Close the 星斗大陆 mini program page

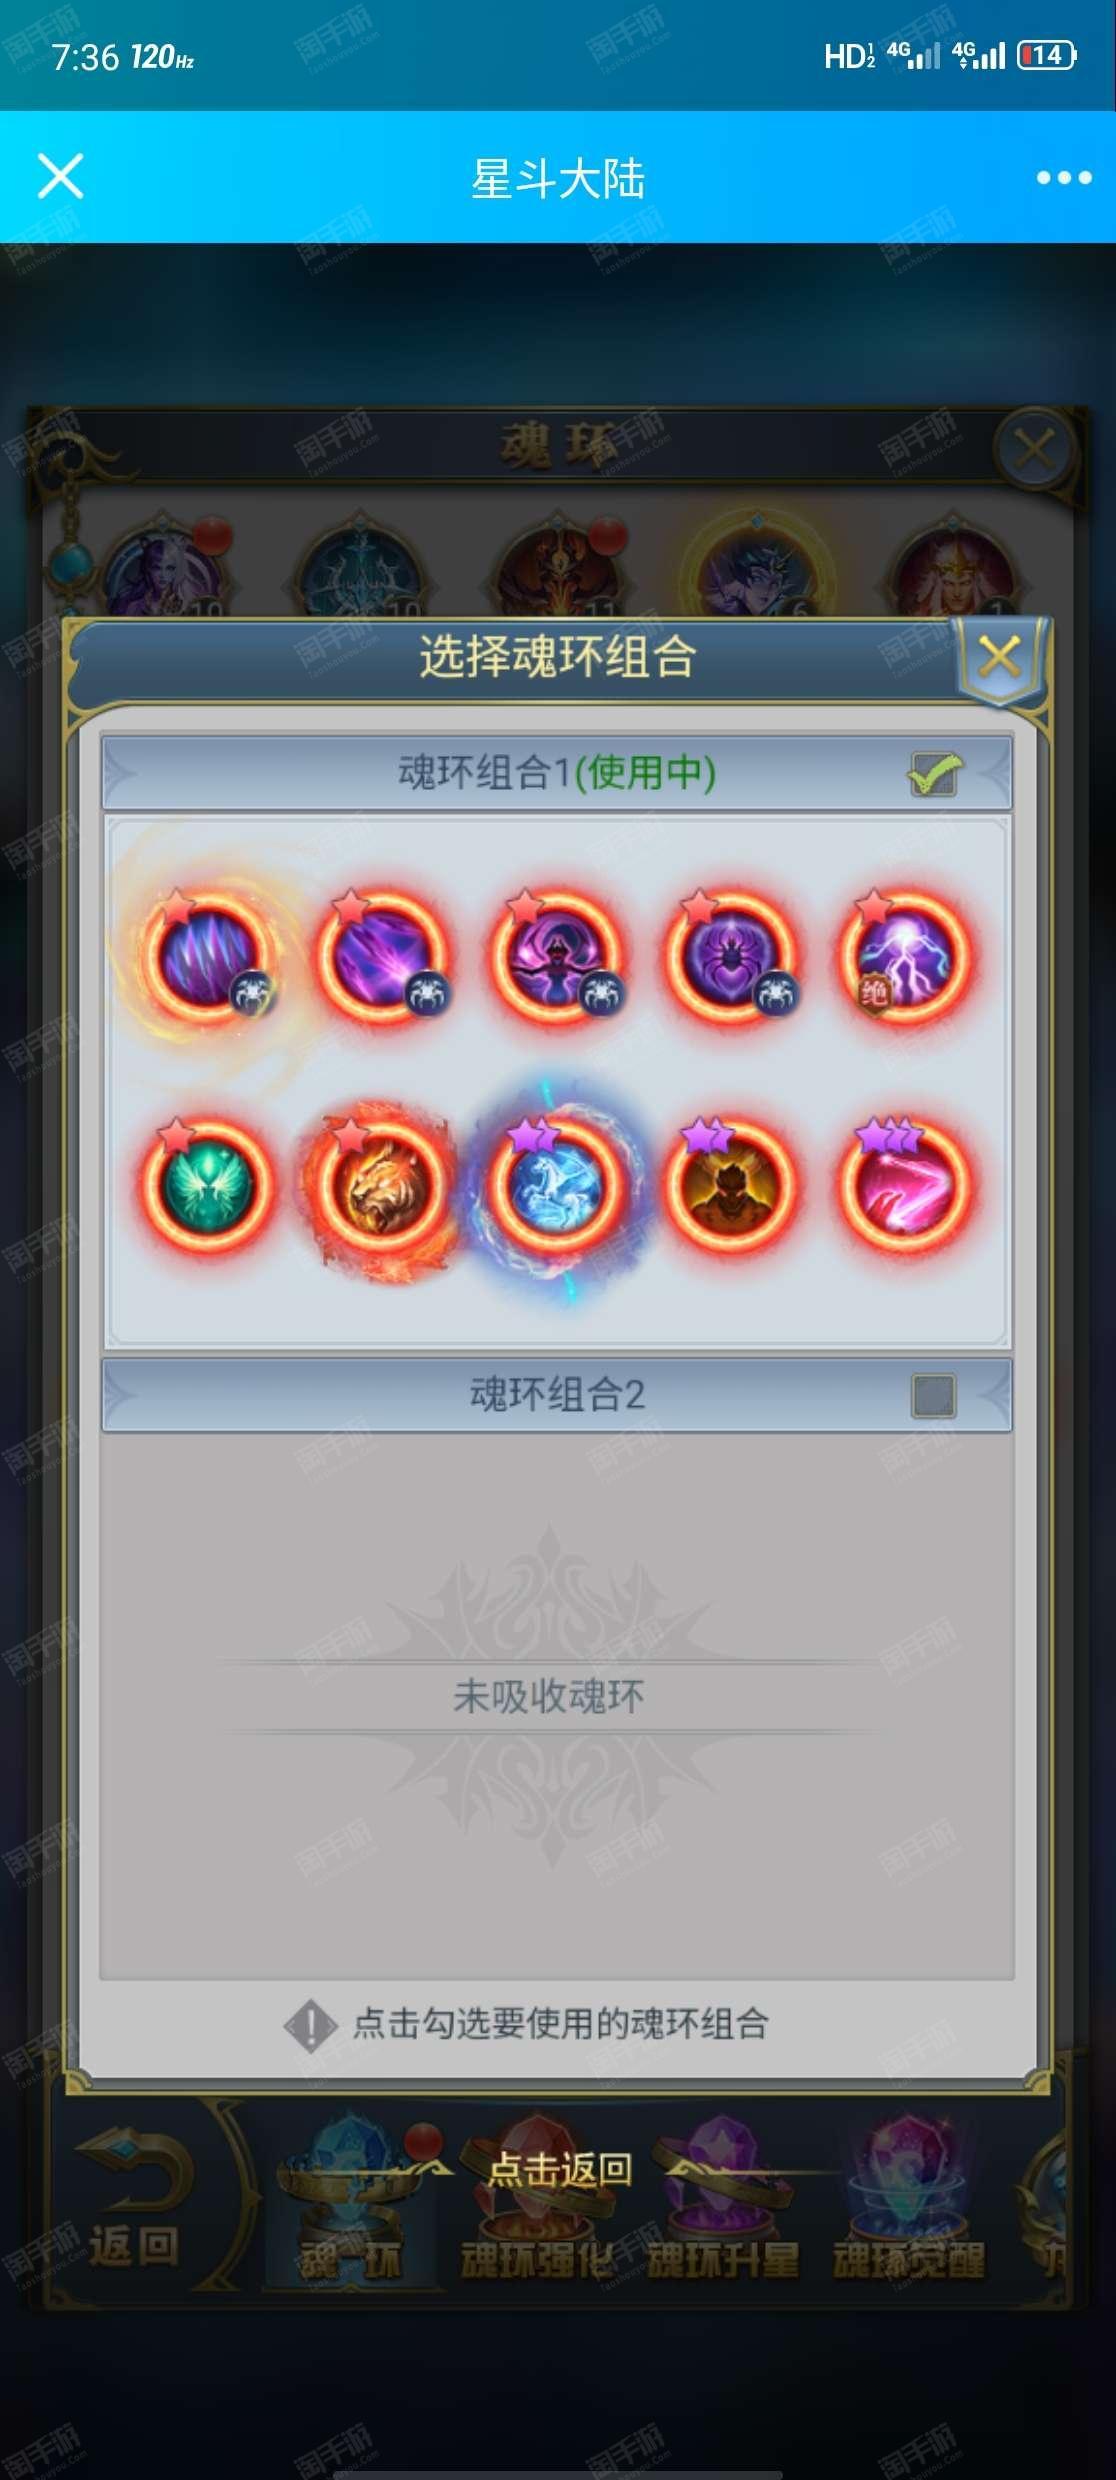tap(60, 177)
